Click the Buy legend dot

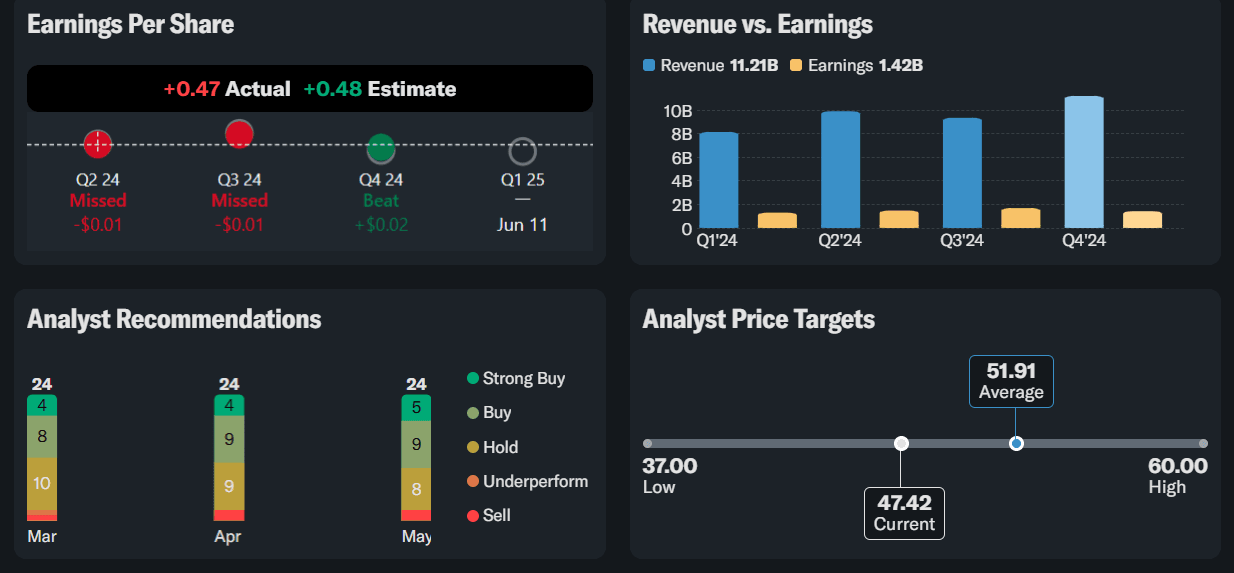473,413
